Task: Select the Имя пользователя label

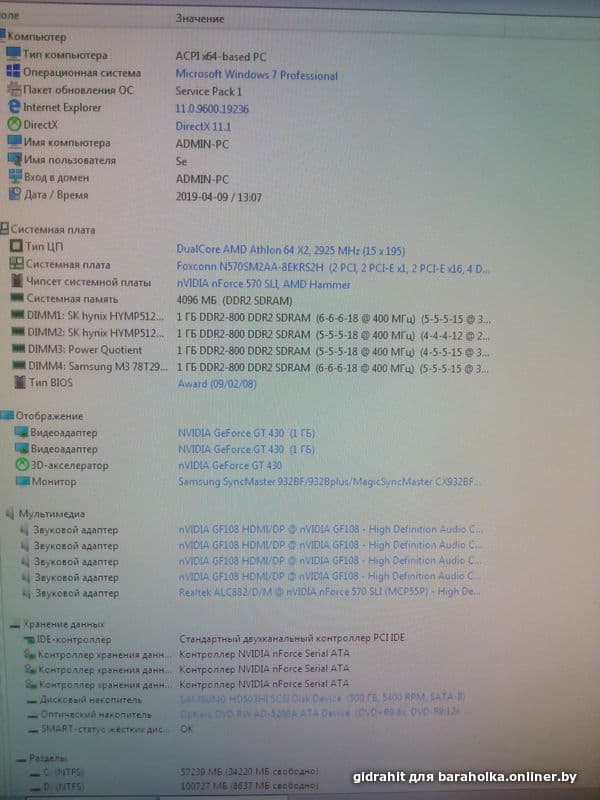Action: (70, 160)
